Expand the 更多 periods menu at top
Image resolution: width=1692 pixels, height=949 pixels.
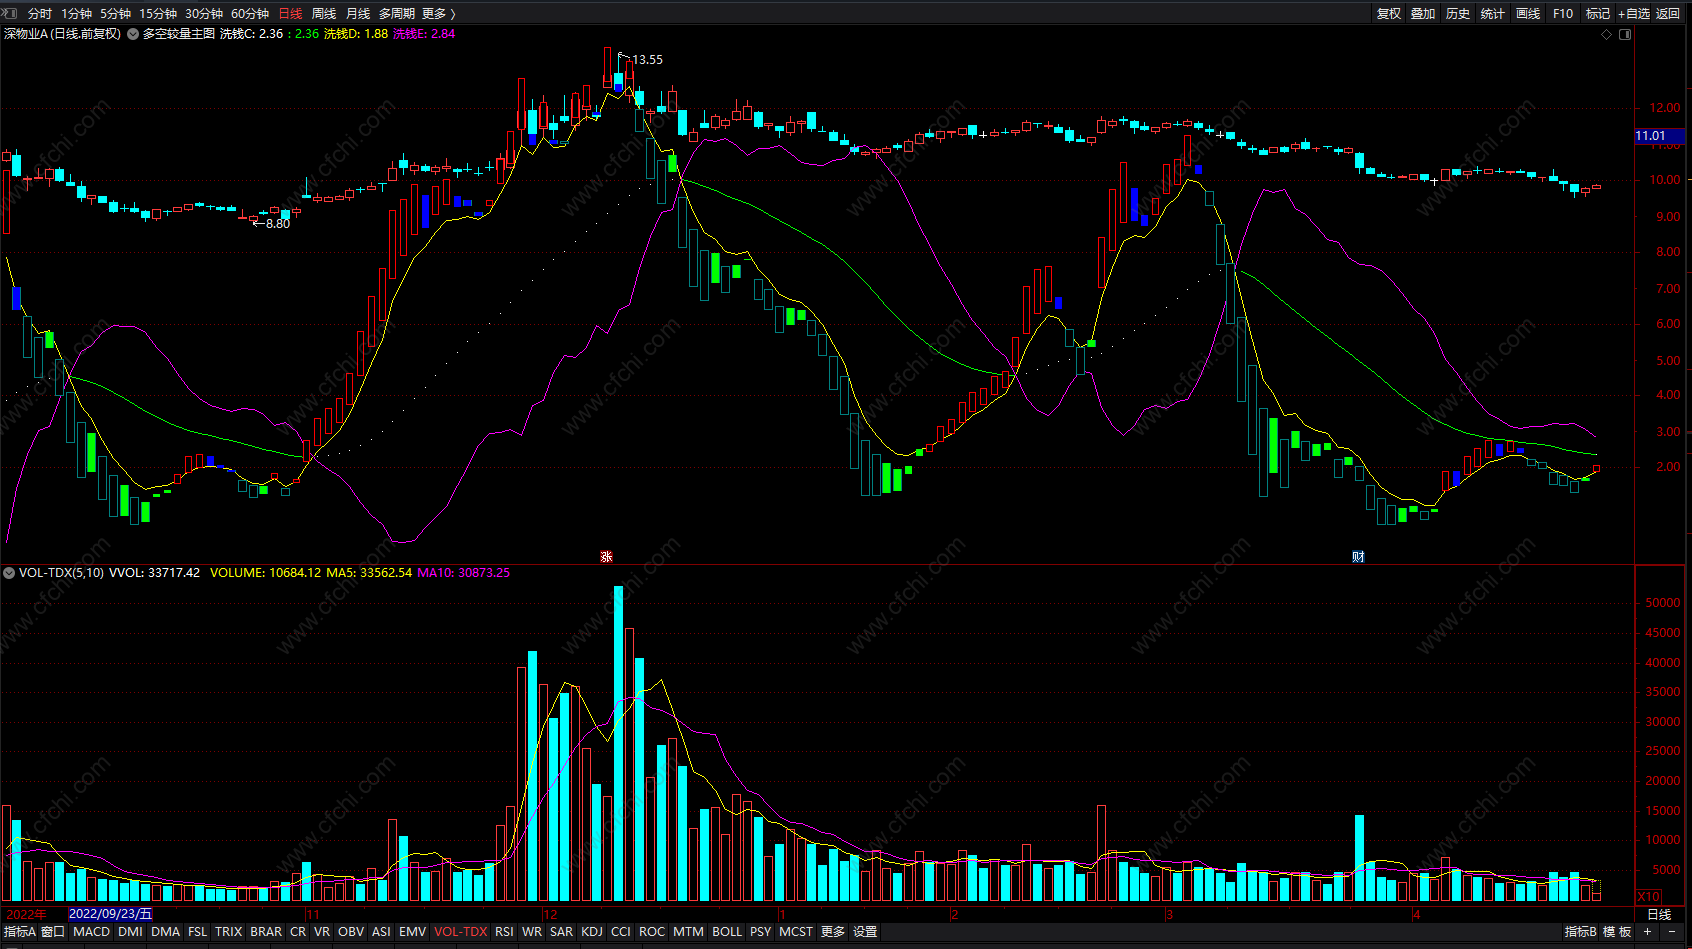coord(438,14)
